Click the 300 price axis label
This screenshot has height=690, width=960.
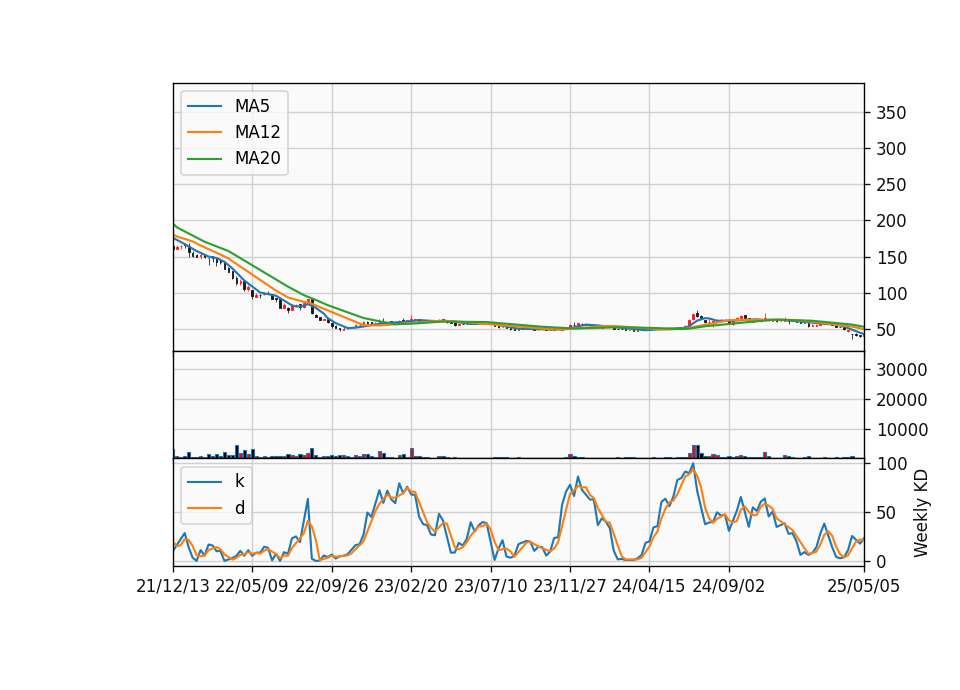pos(891,149)
